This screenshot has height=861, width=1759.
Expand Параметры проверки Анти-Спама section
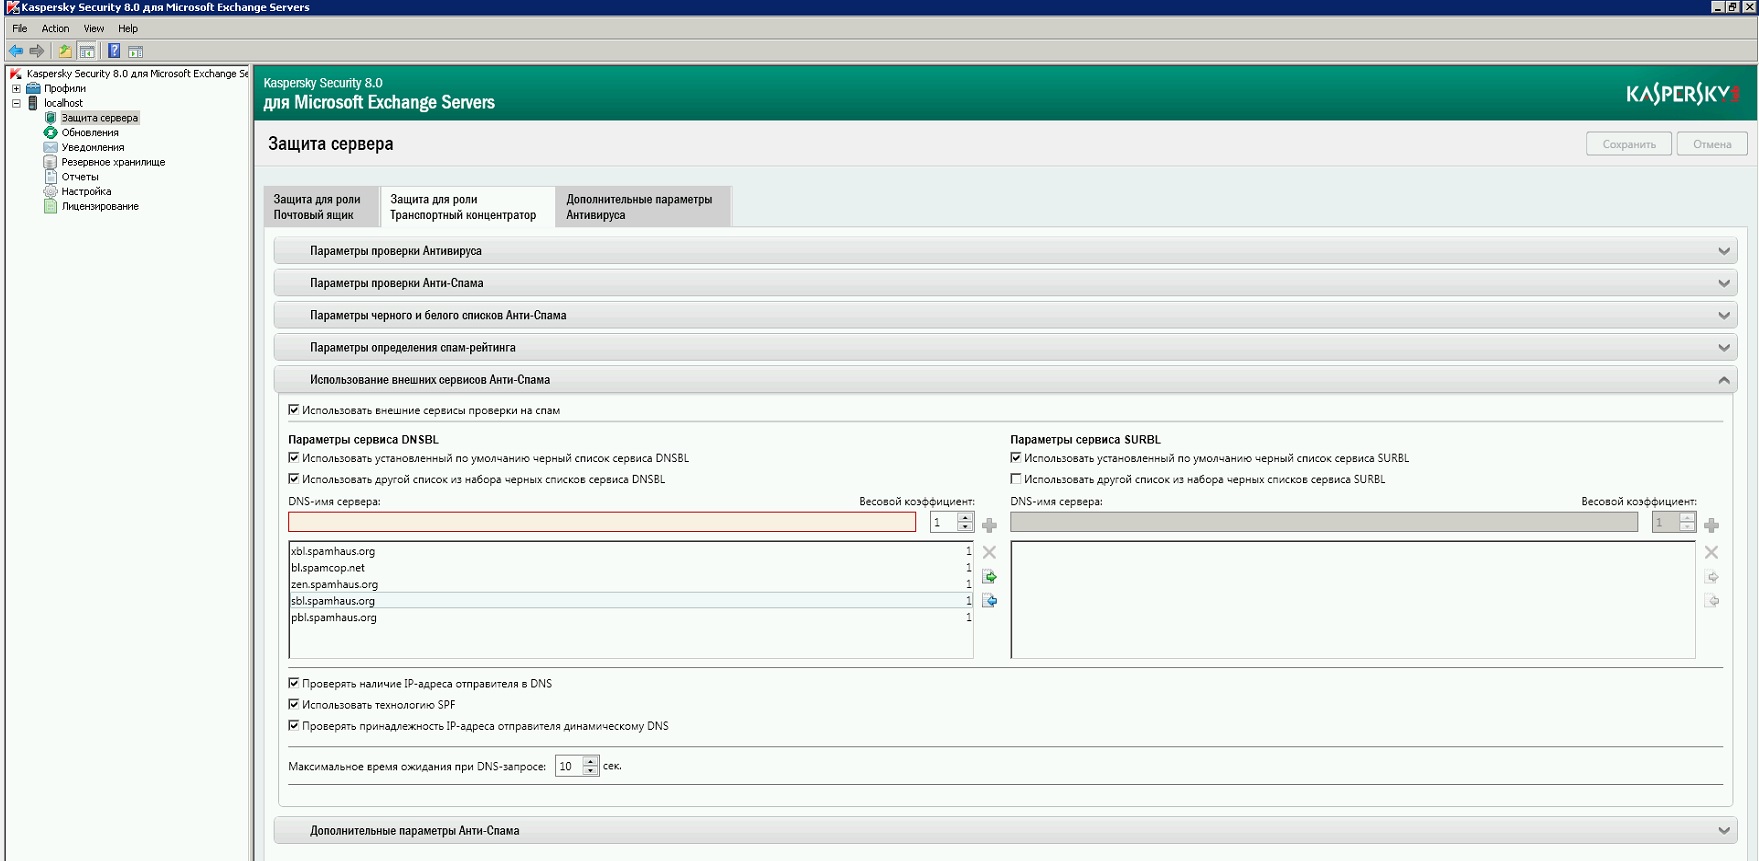coord(1005,283)
